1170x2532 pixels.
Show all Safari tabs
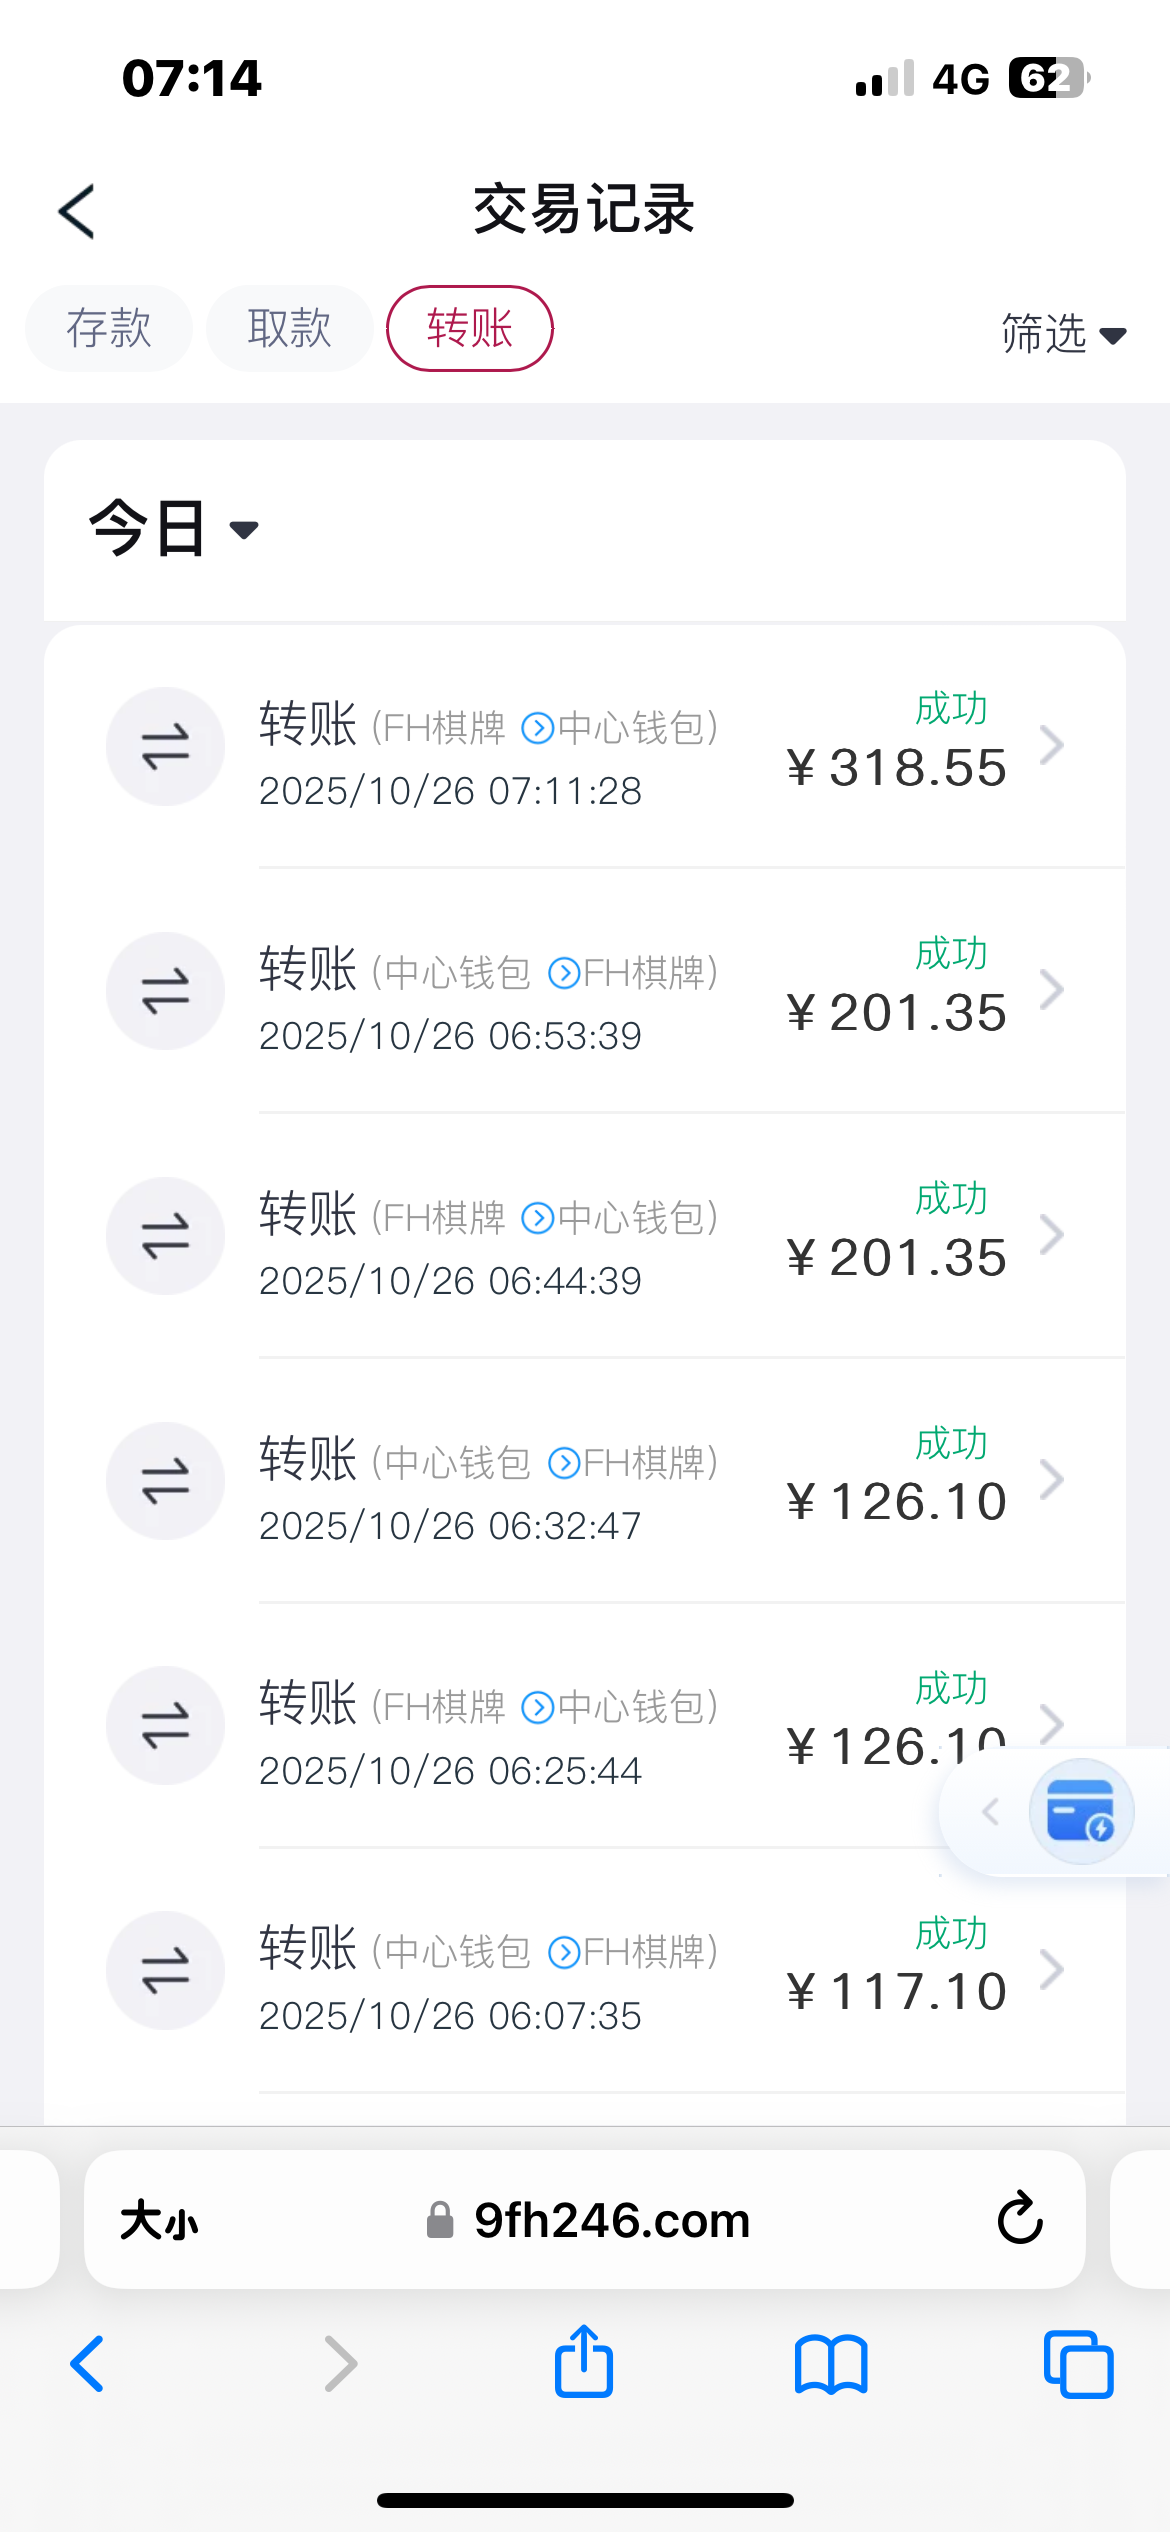1078,2365
